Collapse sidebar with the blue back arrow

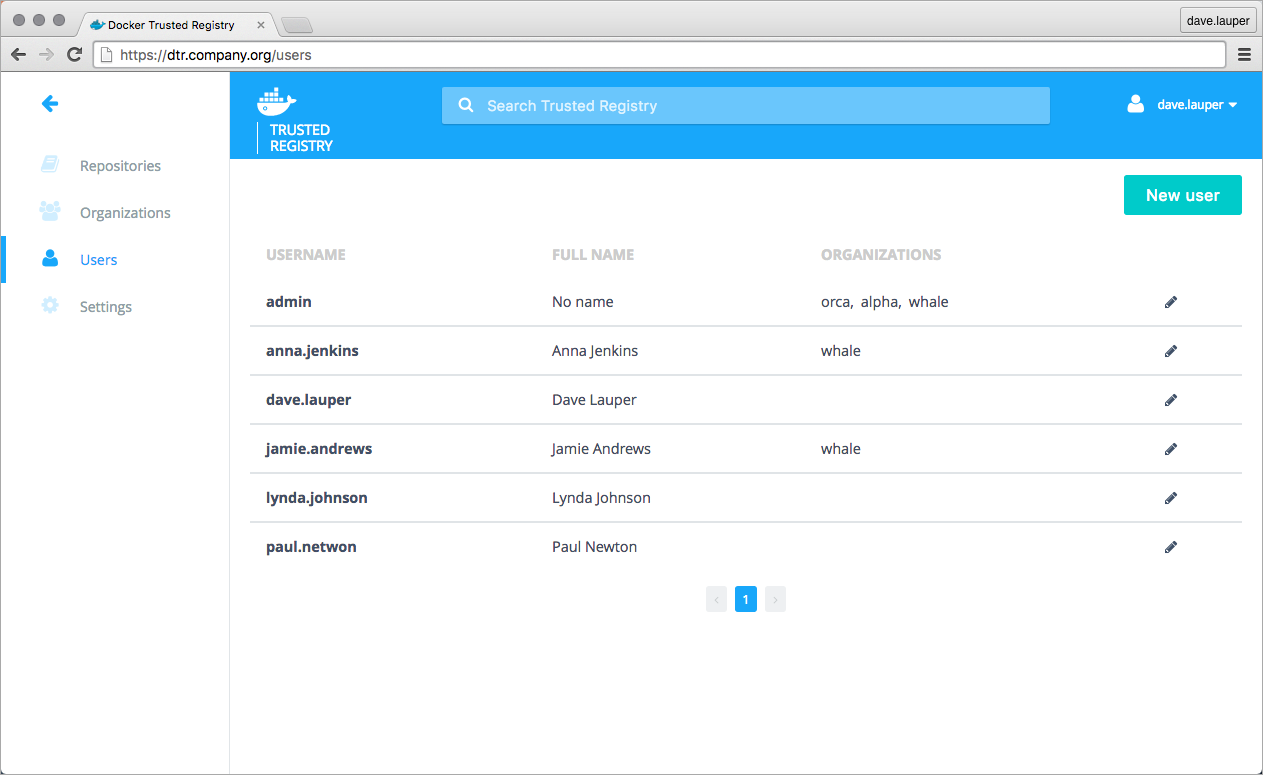click(49, 103)
